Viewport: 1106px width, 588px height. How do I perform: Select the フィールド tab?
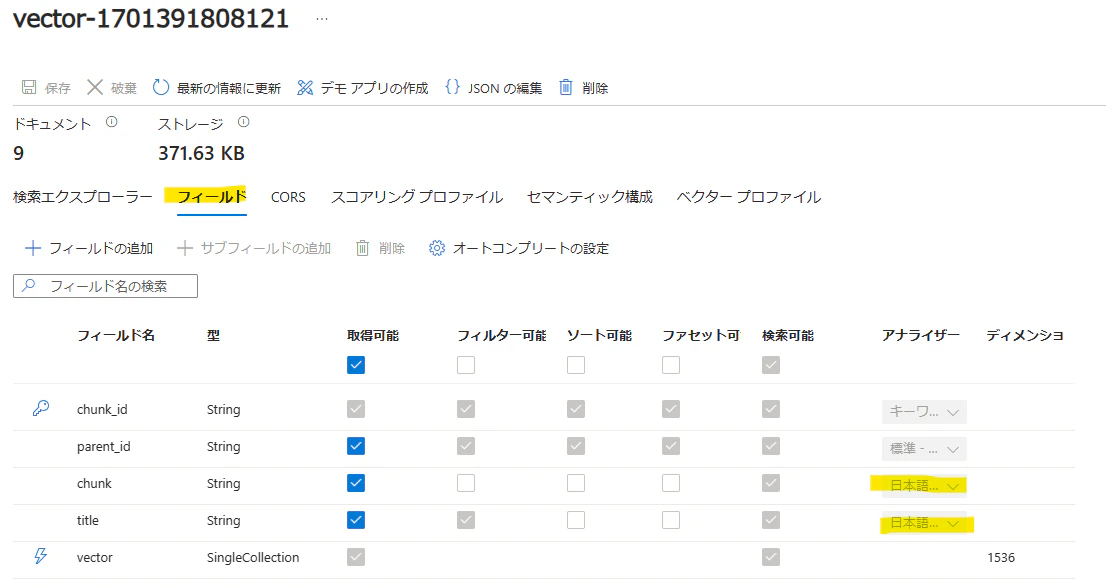pyautogui.click(x=212, y=197)
